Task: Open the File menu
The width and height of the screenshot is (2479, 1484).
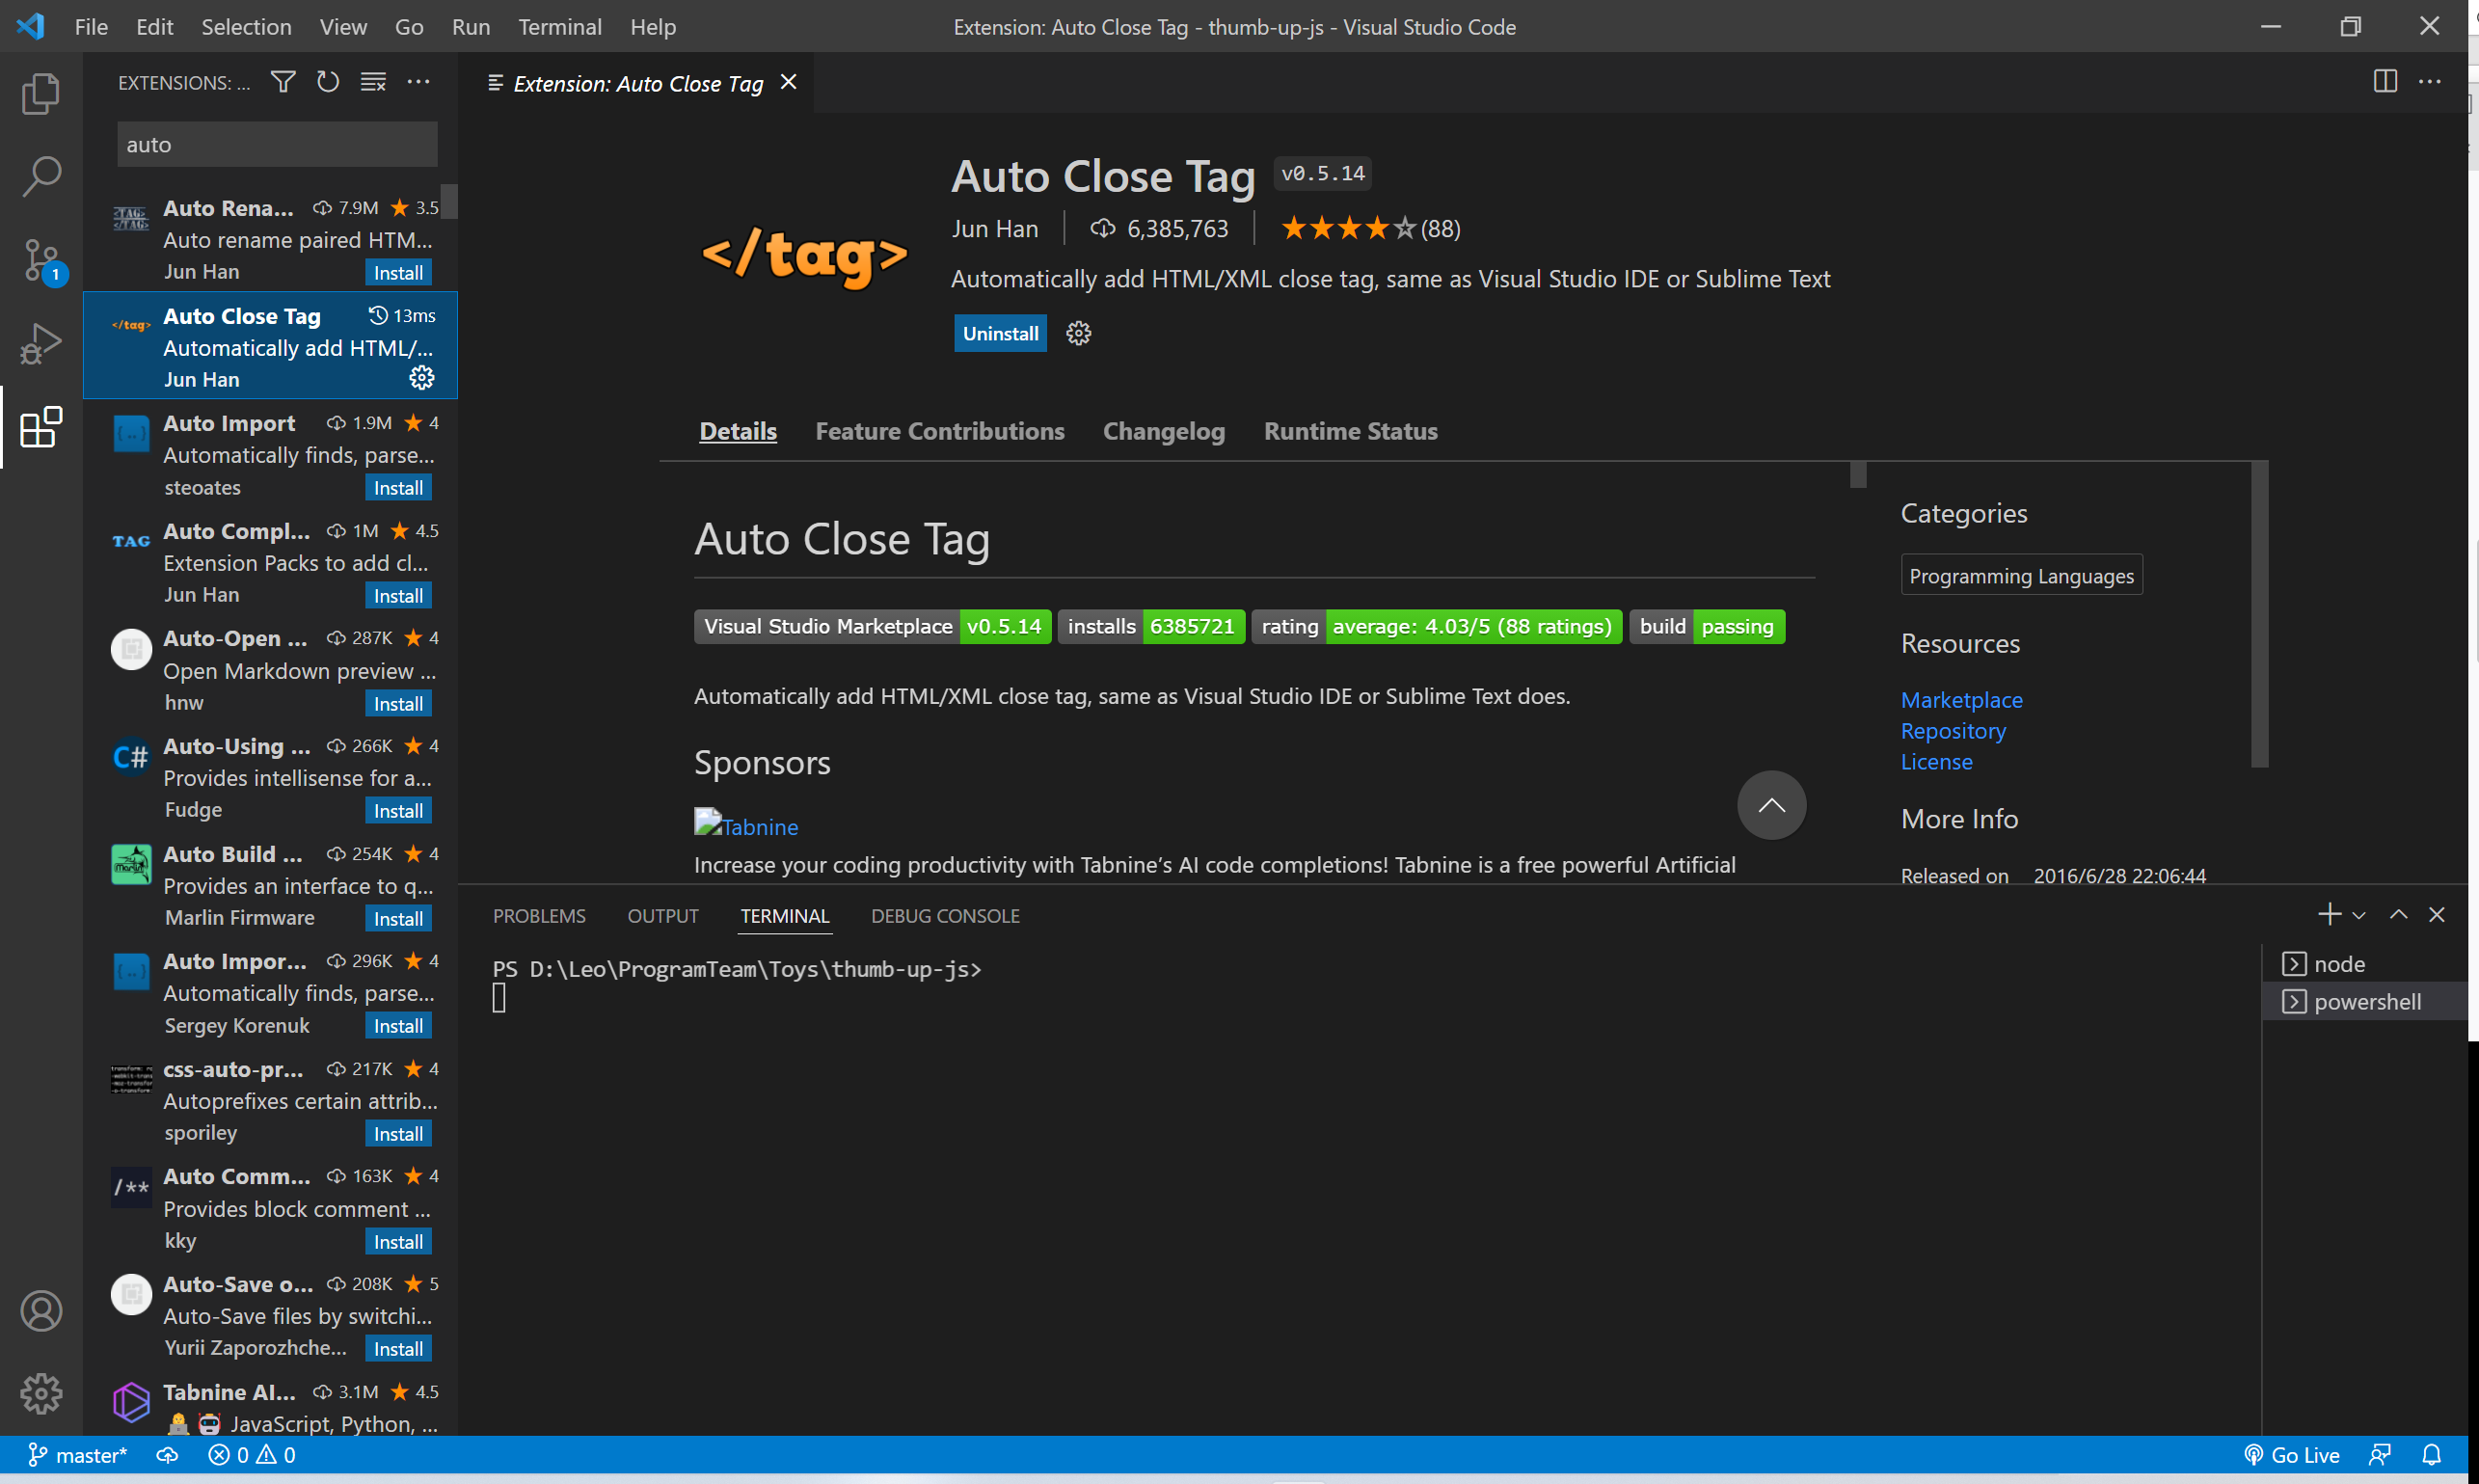Action: click(91, 27)
